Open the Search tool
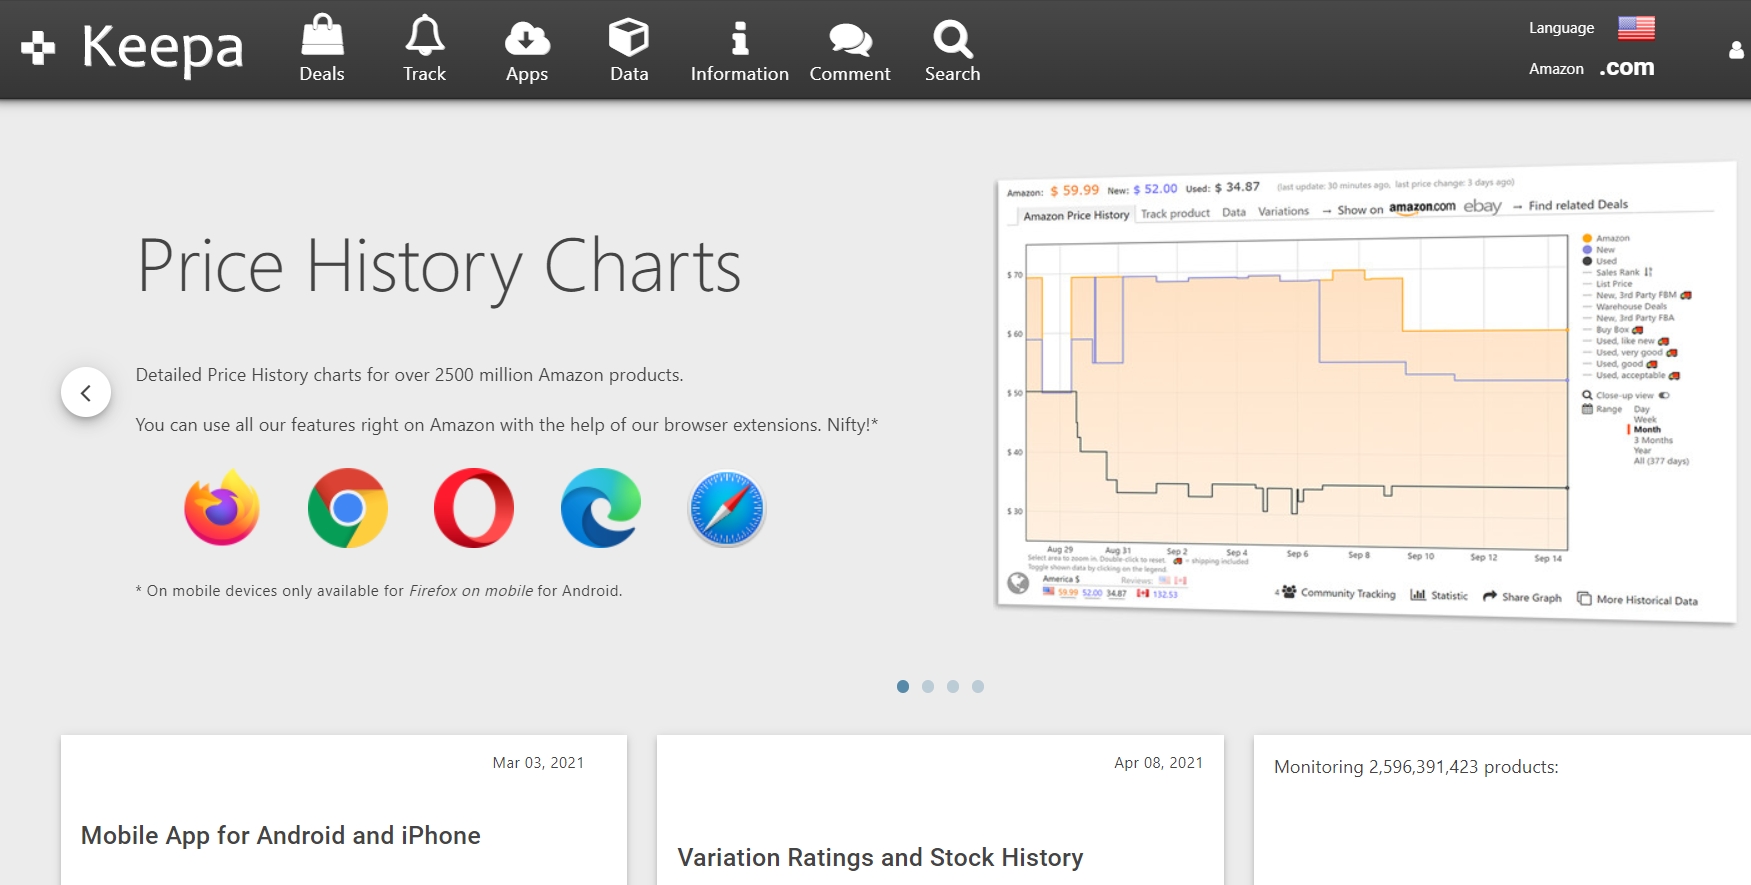 pos(953,51)
